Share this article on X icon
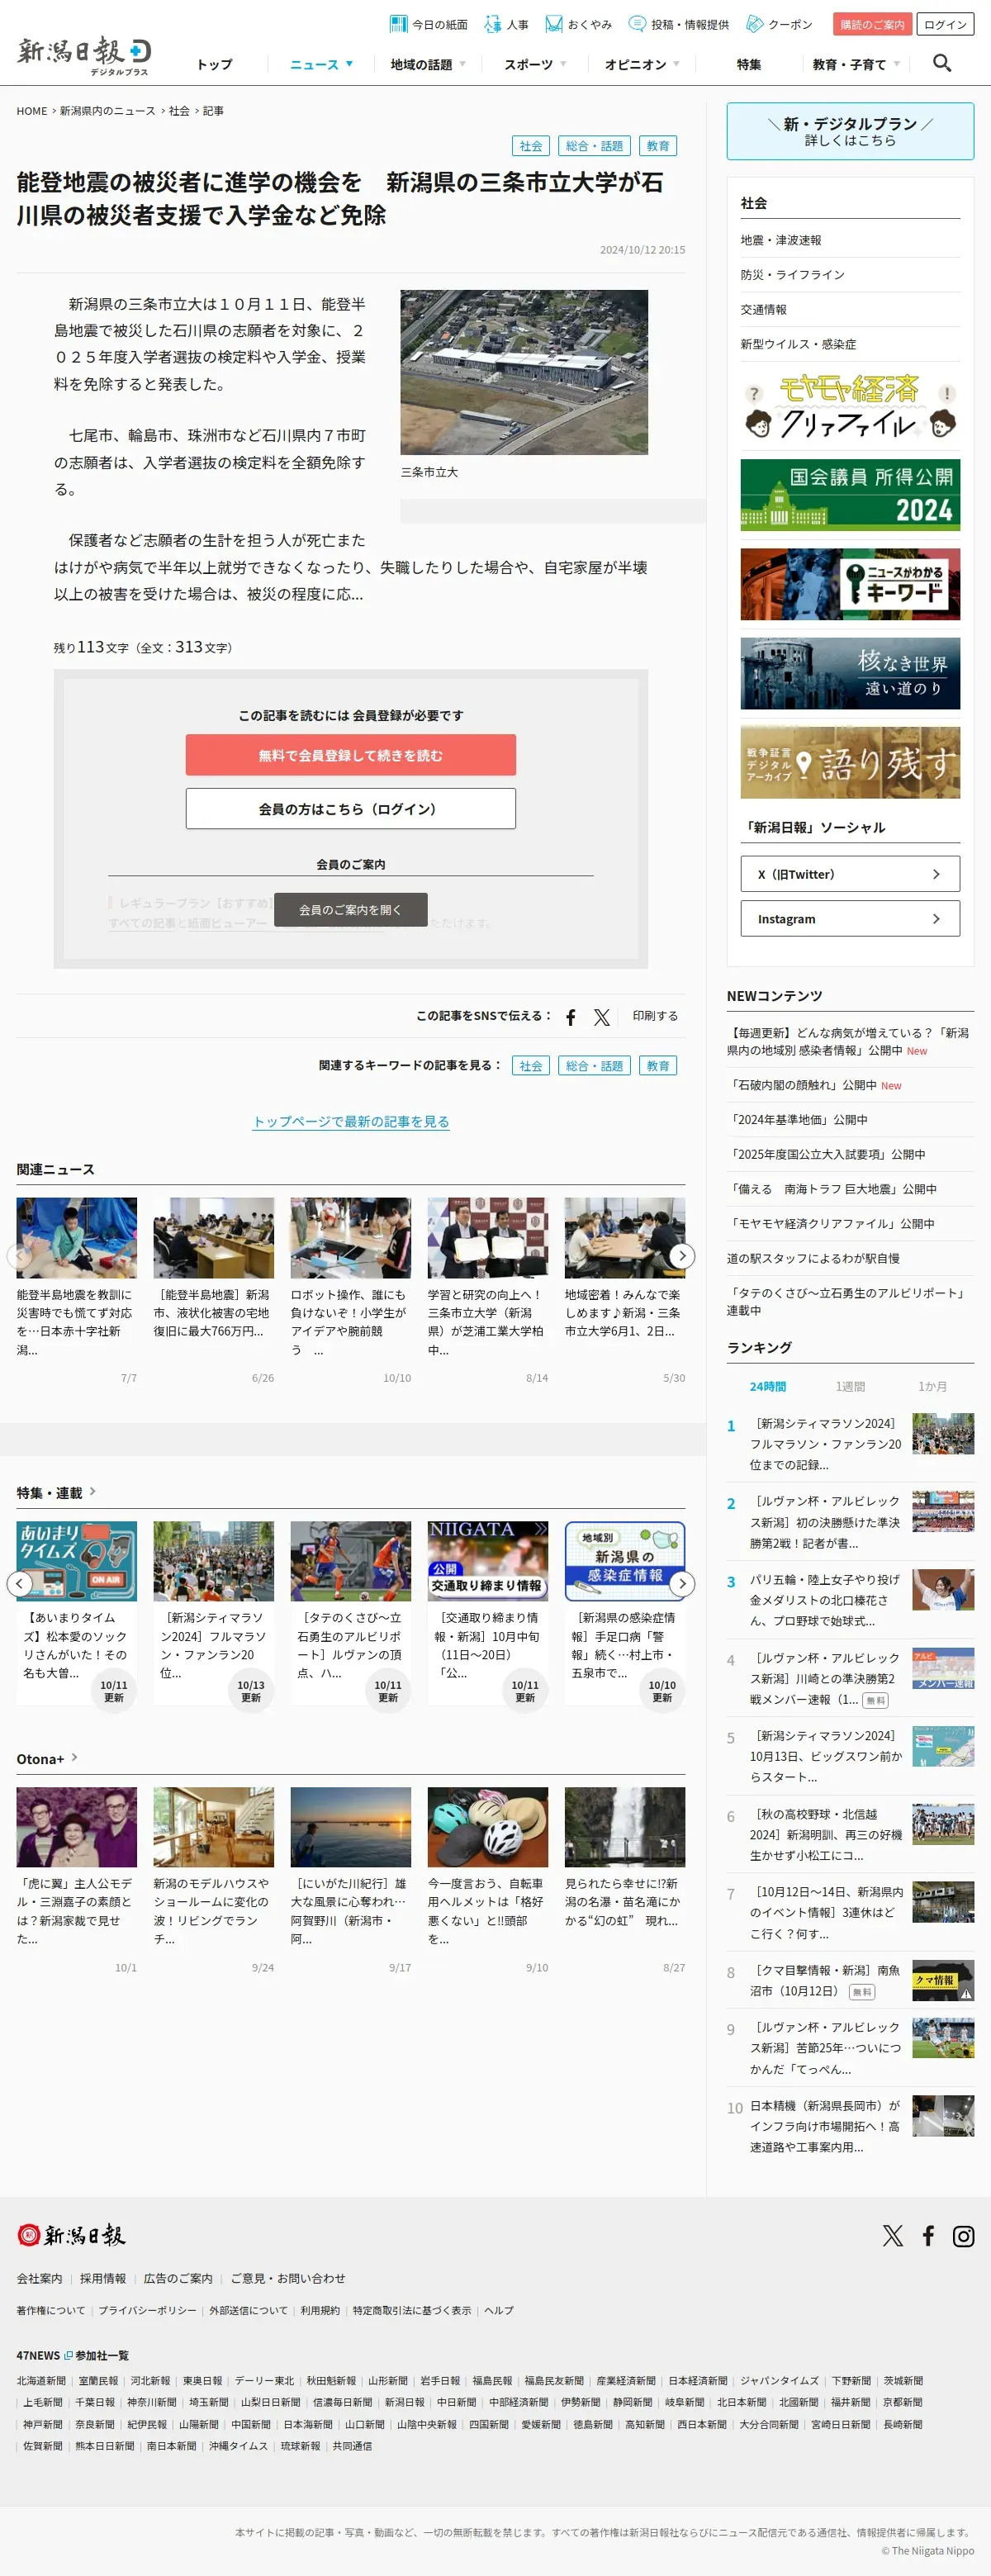Screen dimensions: 991x2576 point(601,1017)
